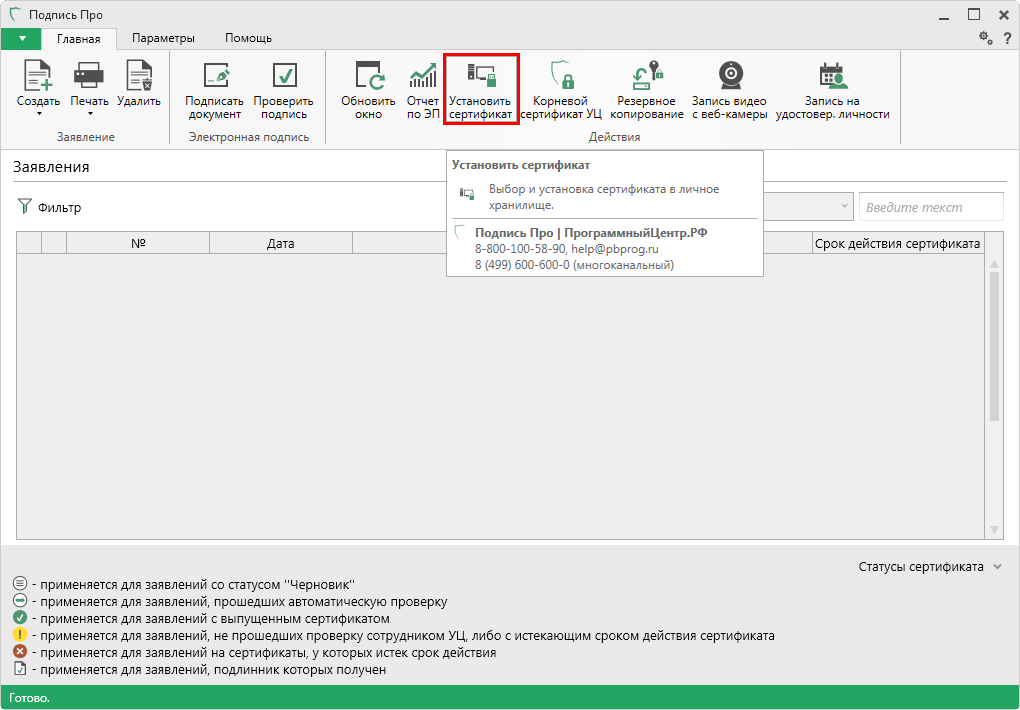Viewport: 1020px width, 710px height.
Task: Expand the Создать dropdown arrow
Action: click(x=38, y=114)
